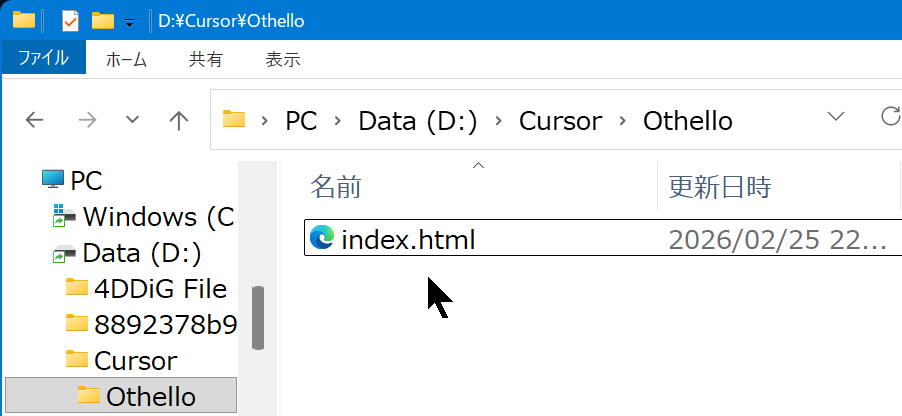The width and height of the screenshot is (902, 416).
Task: Switch to the ホーム ribbon tab
Action: pyautogui.click(x=126, y=59)
